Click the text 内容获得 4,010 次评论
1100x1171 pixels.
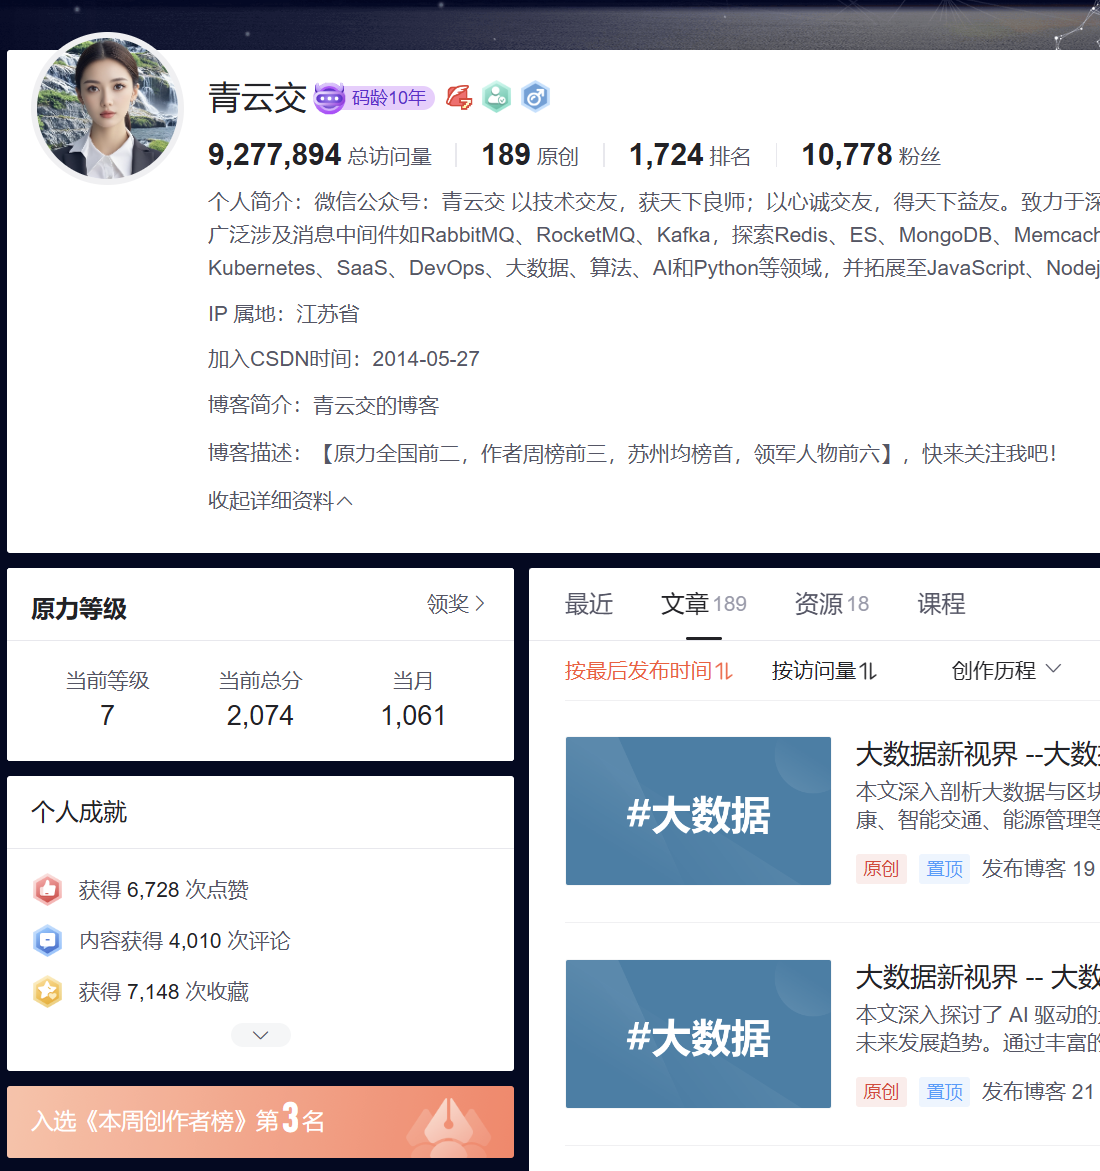coord(184,940)
